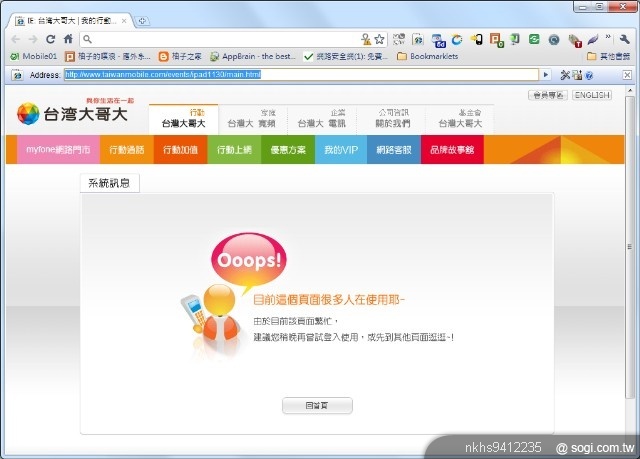The image size is (640, 459).
Task: Close the 台灣大哥大 browser tab
Action: click(124, 21)
